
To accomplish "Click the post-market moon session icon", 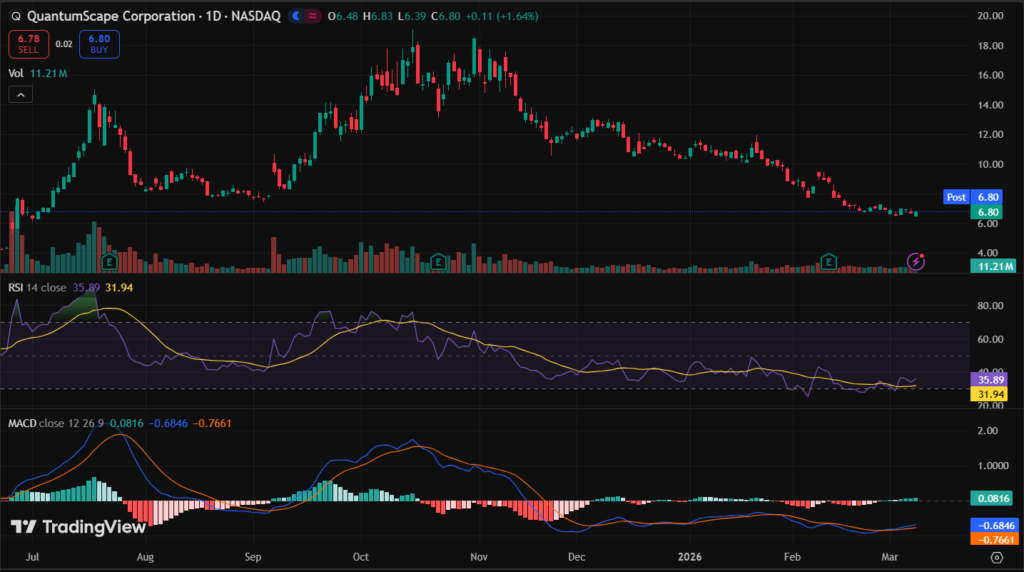I will click(x=298, y=17).
